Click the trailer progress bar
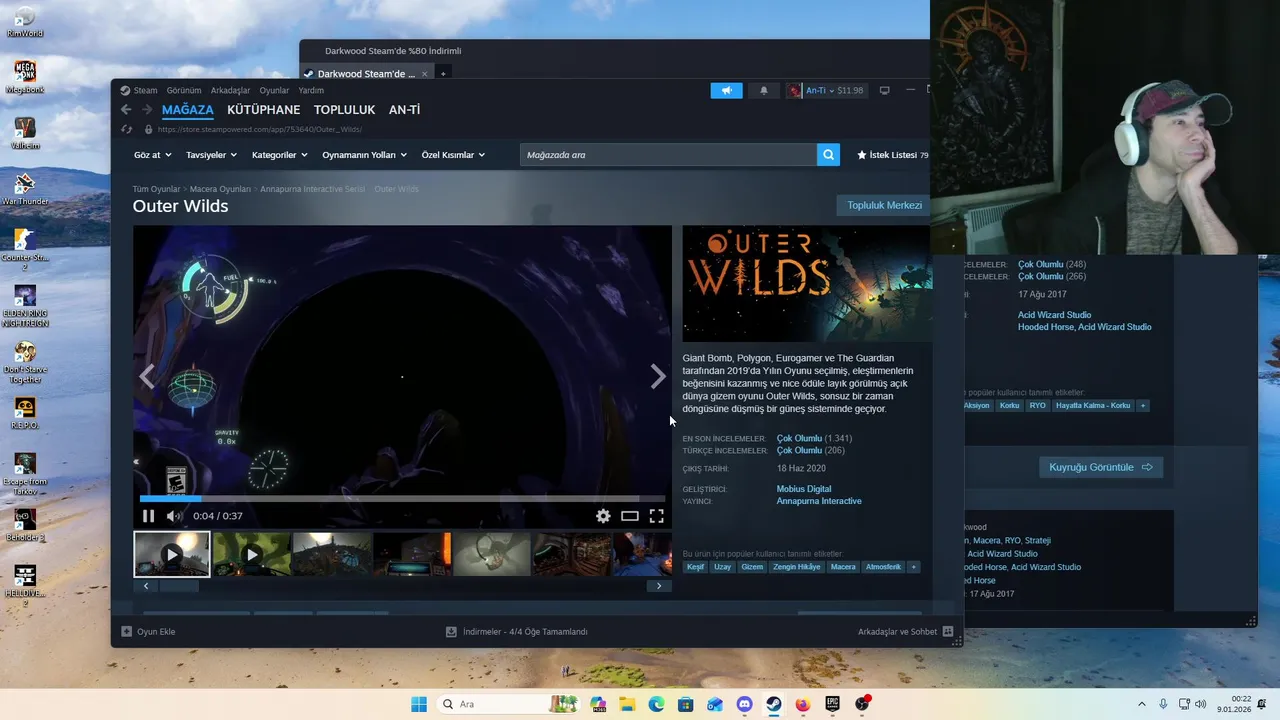Image resolution: width=1280 pixels, height=720 pixels. coord(402,498)
